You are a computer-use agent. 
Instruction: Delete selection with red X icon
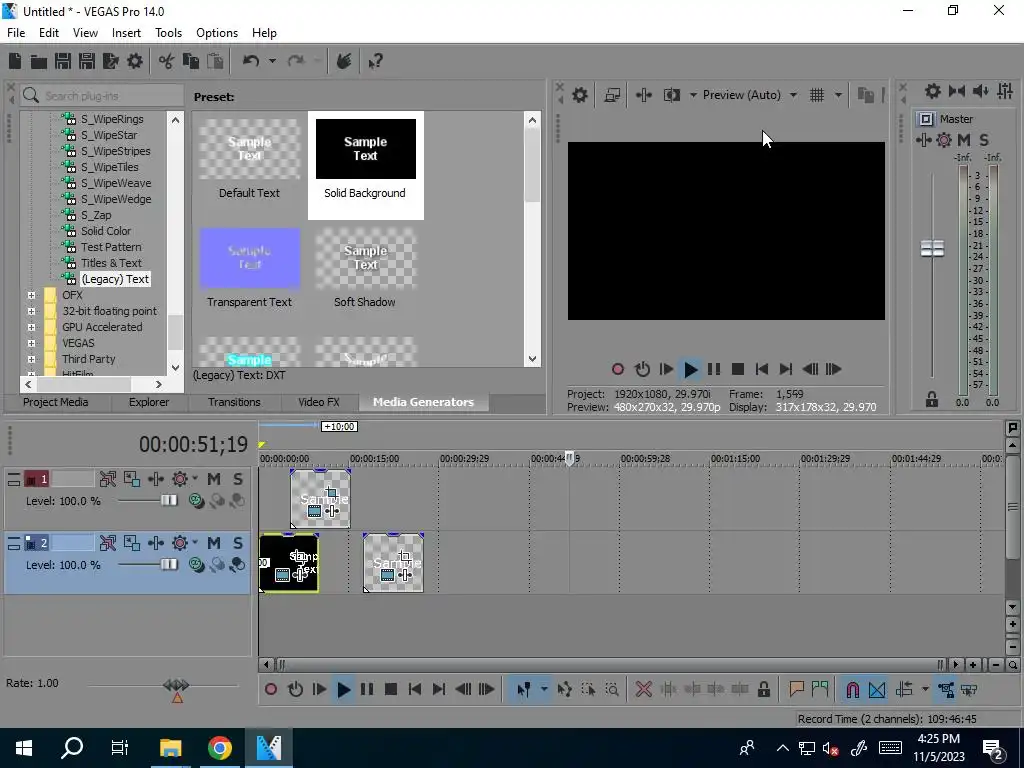(643, 690)
